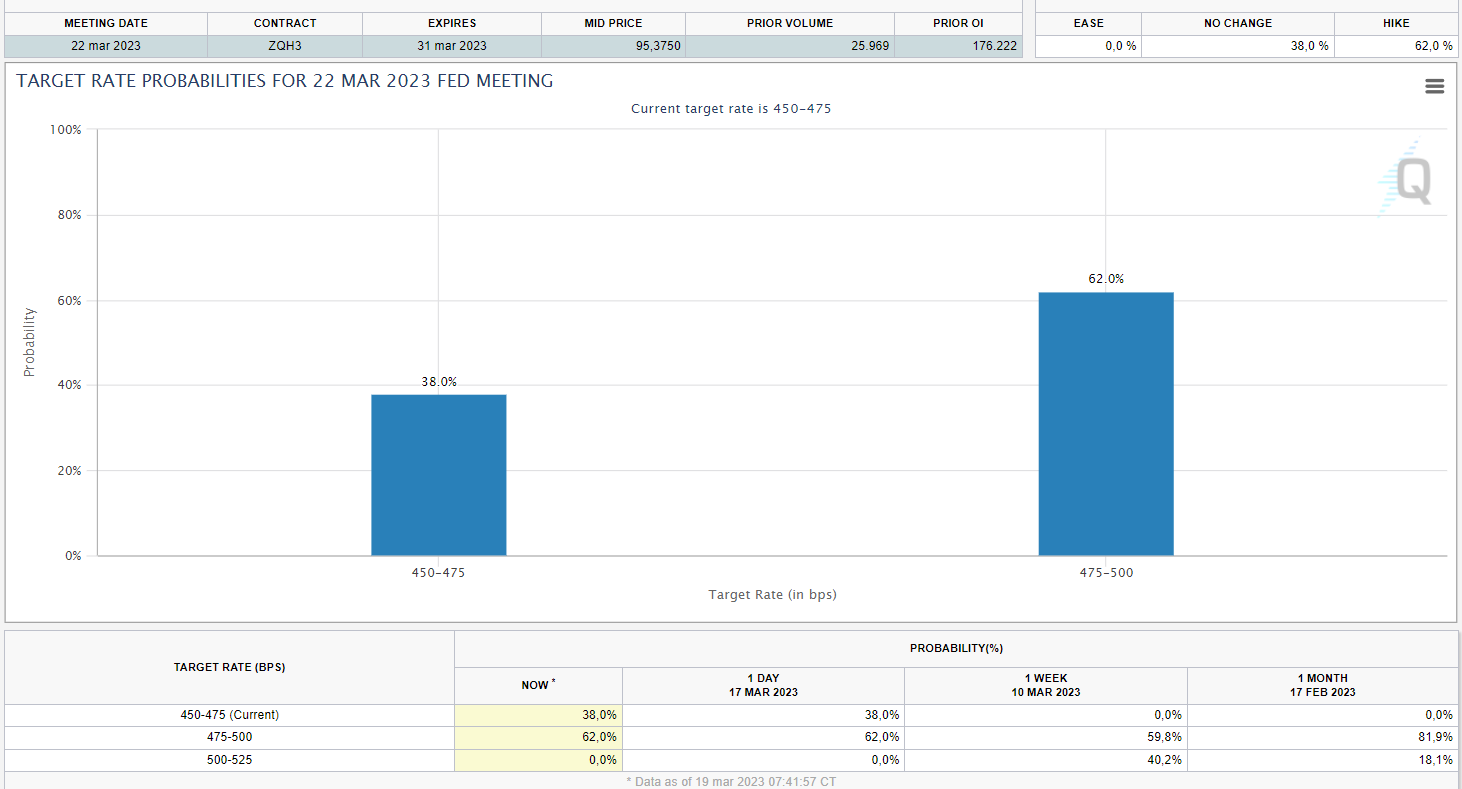Click the NO CHANGE column header
The width and height of the screenshot is (1462, 789).
(x=1237, y=23)
